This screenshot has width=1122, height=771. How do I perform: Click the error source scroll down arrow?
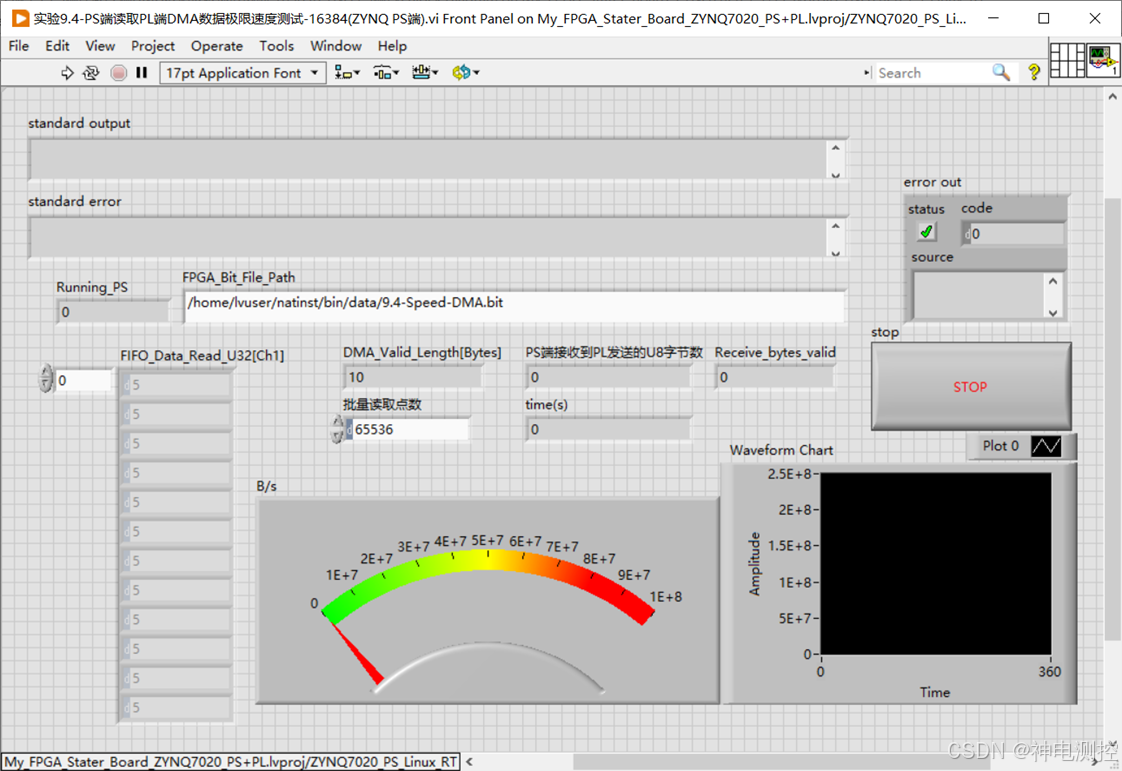coord(1053,312)
